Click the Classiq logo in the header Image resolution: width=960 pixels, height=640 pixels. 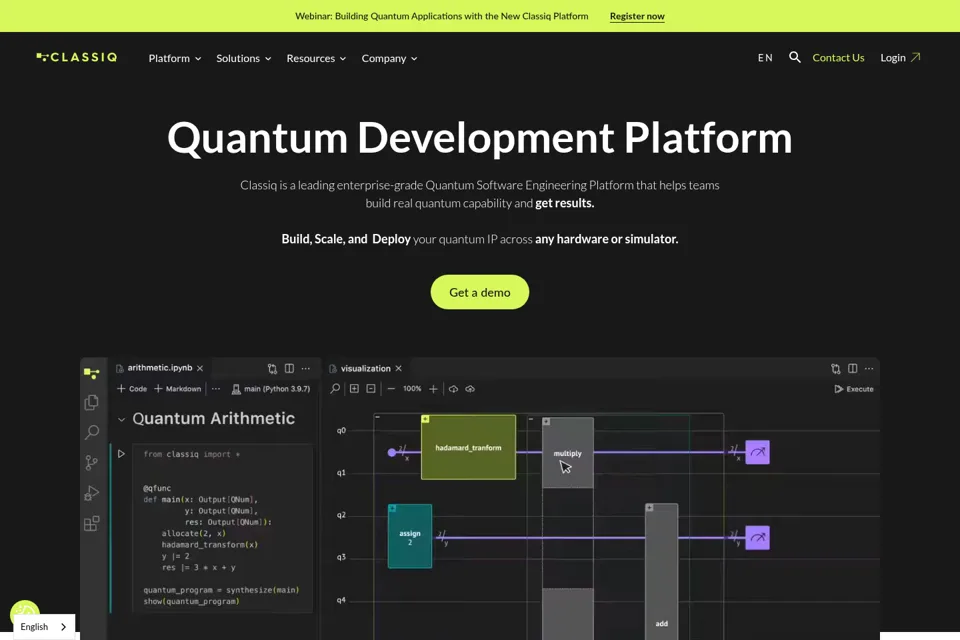(77, 58)
